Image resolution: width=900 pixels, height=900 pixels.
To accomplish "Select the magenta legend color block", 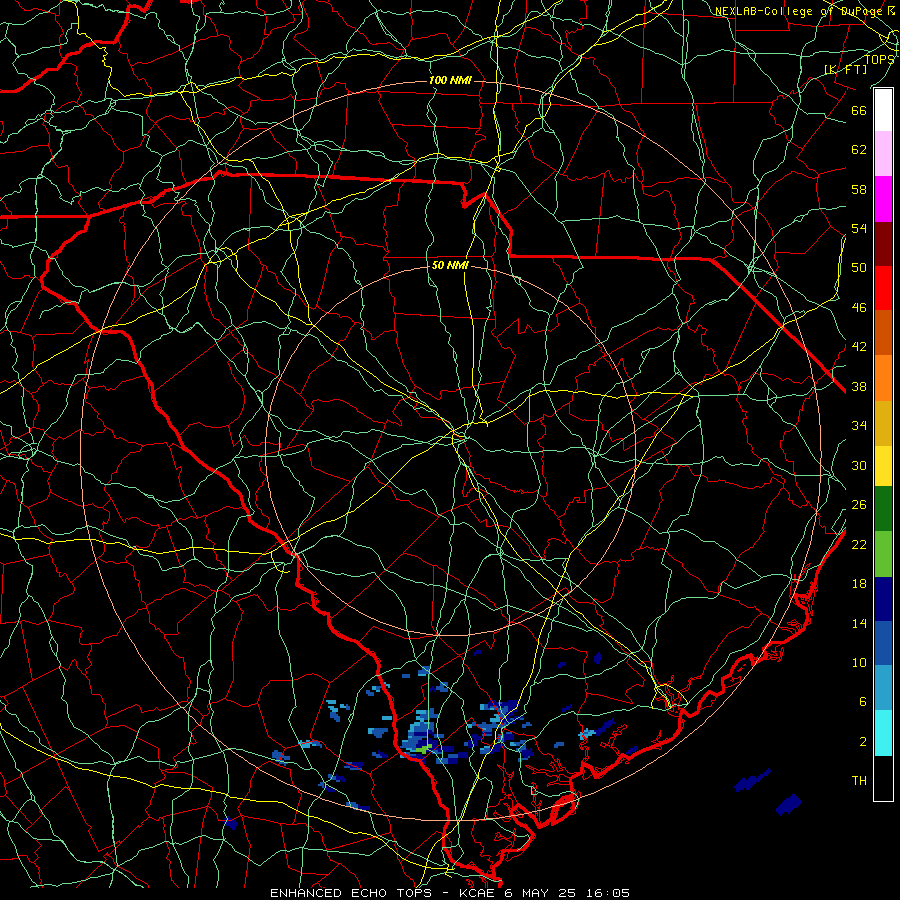I will pyautogui.click(x=883, y=199).
